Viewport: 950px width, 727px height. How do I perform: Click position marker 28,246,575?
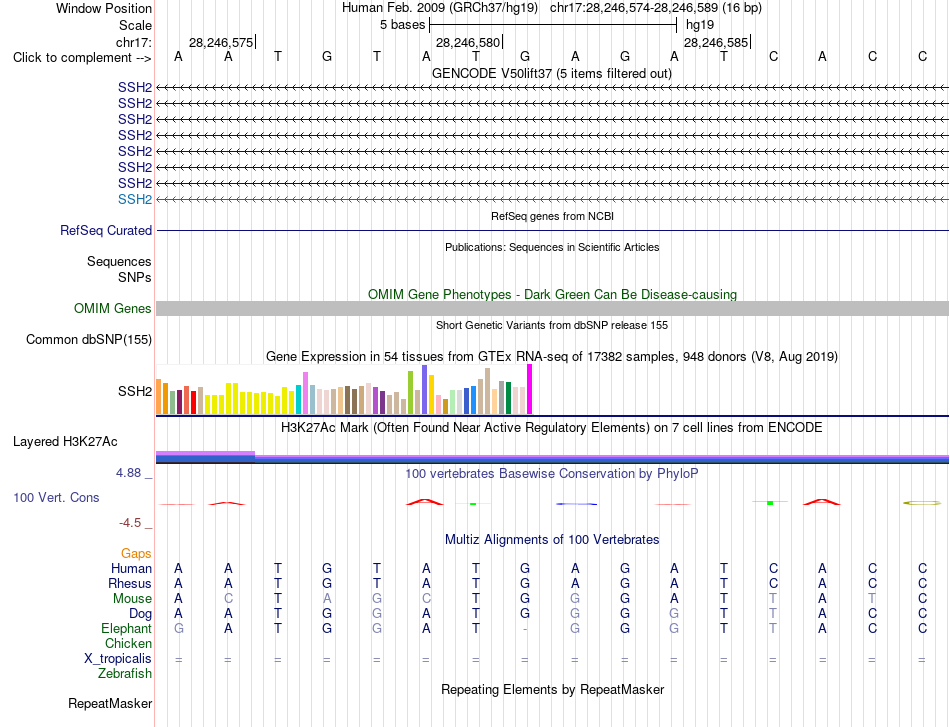(221, 42)
